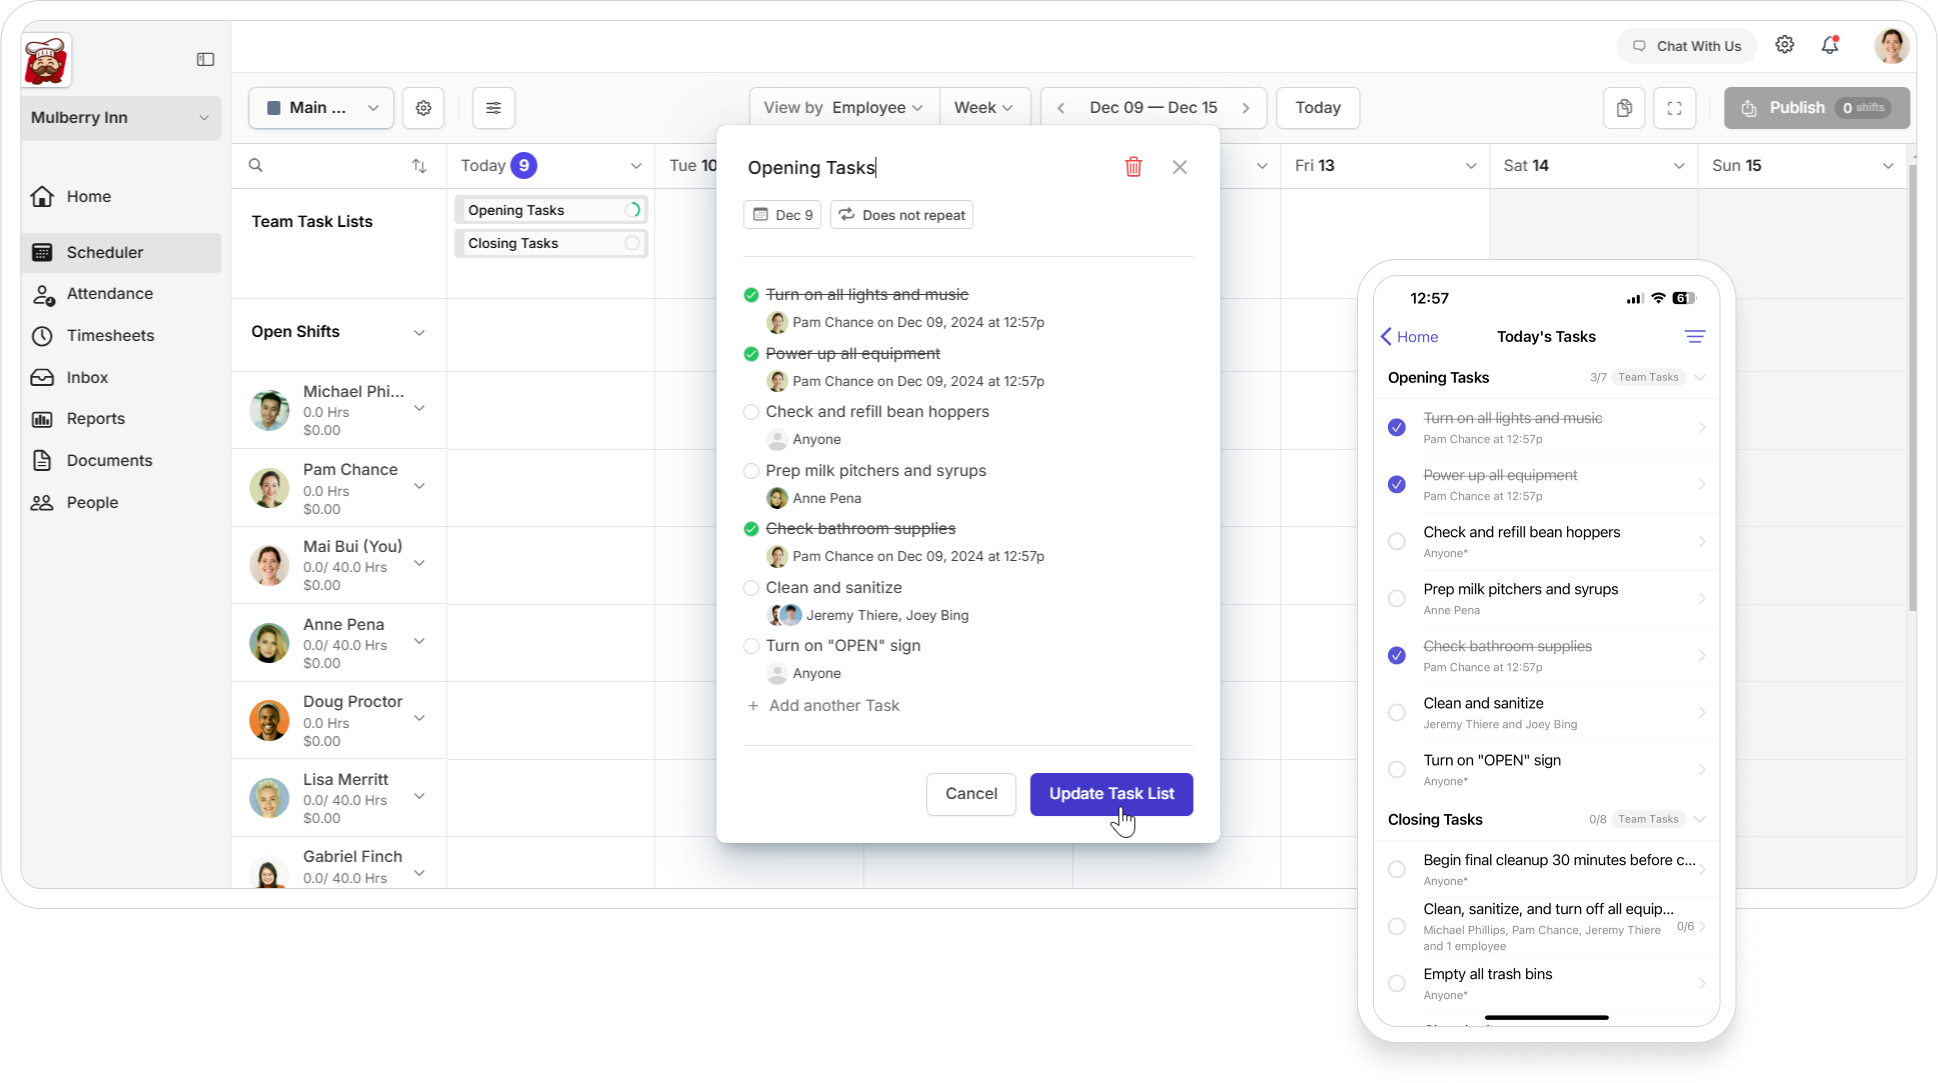Open the schedule settings gear icon
The image size is (1938, 1083).
click(423, 107)
